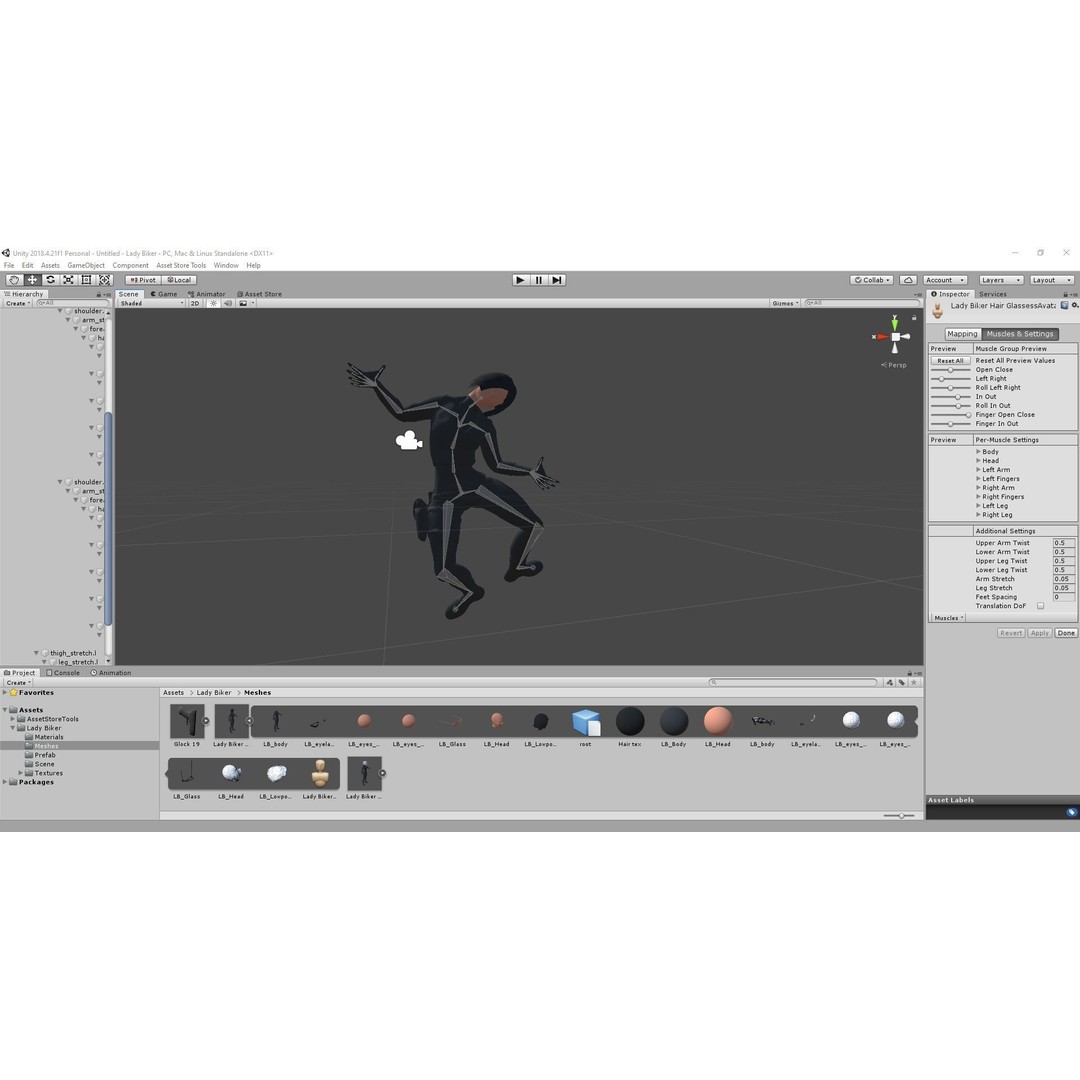Select the combined Transform tool
This screenshot has height=1080, width=1080.
pos(105,280)
